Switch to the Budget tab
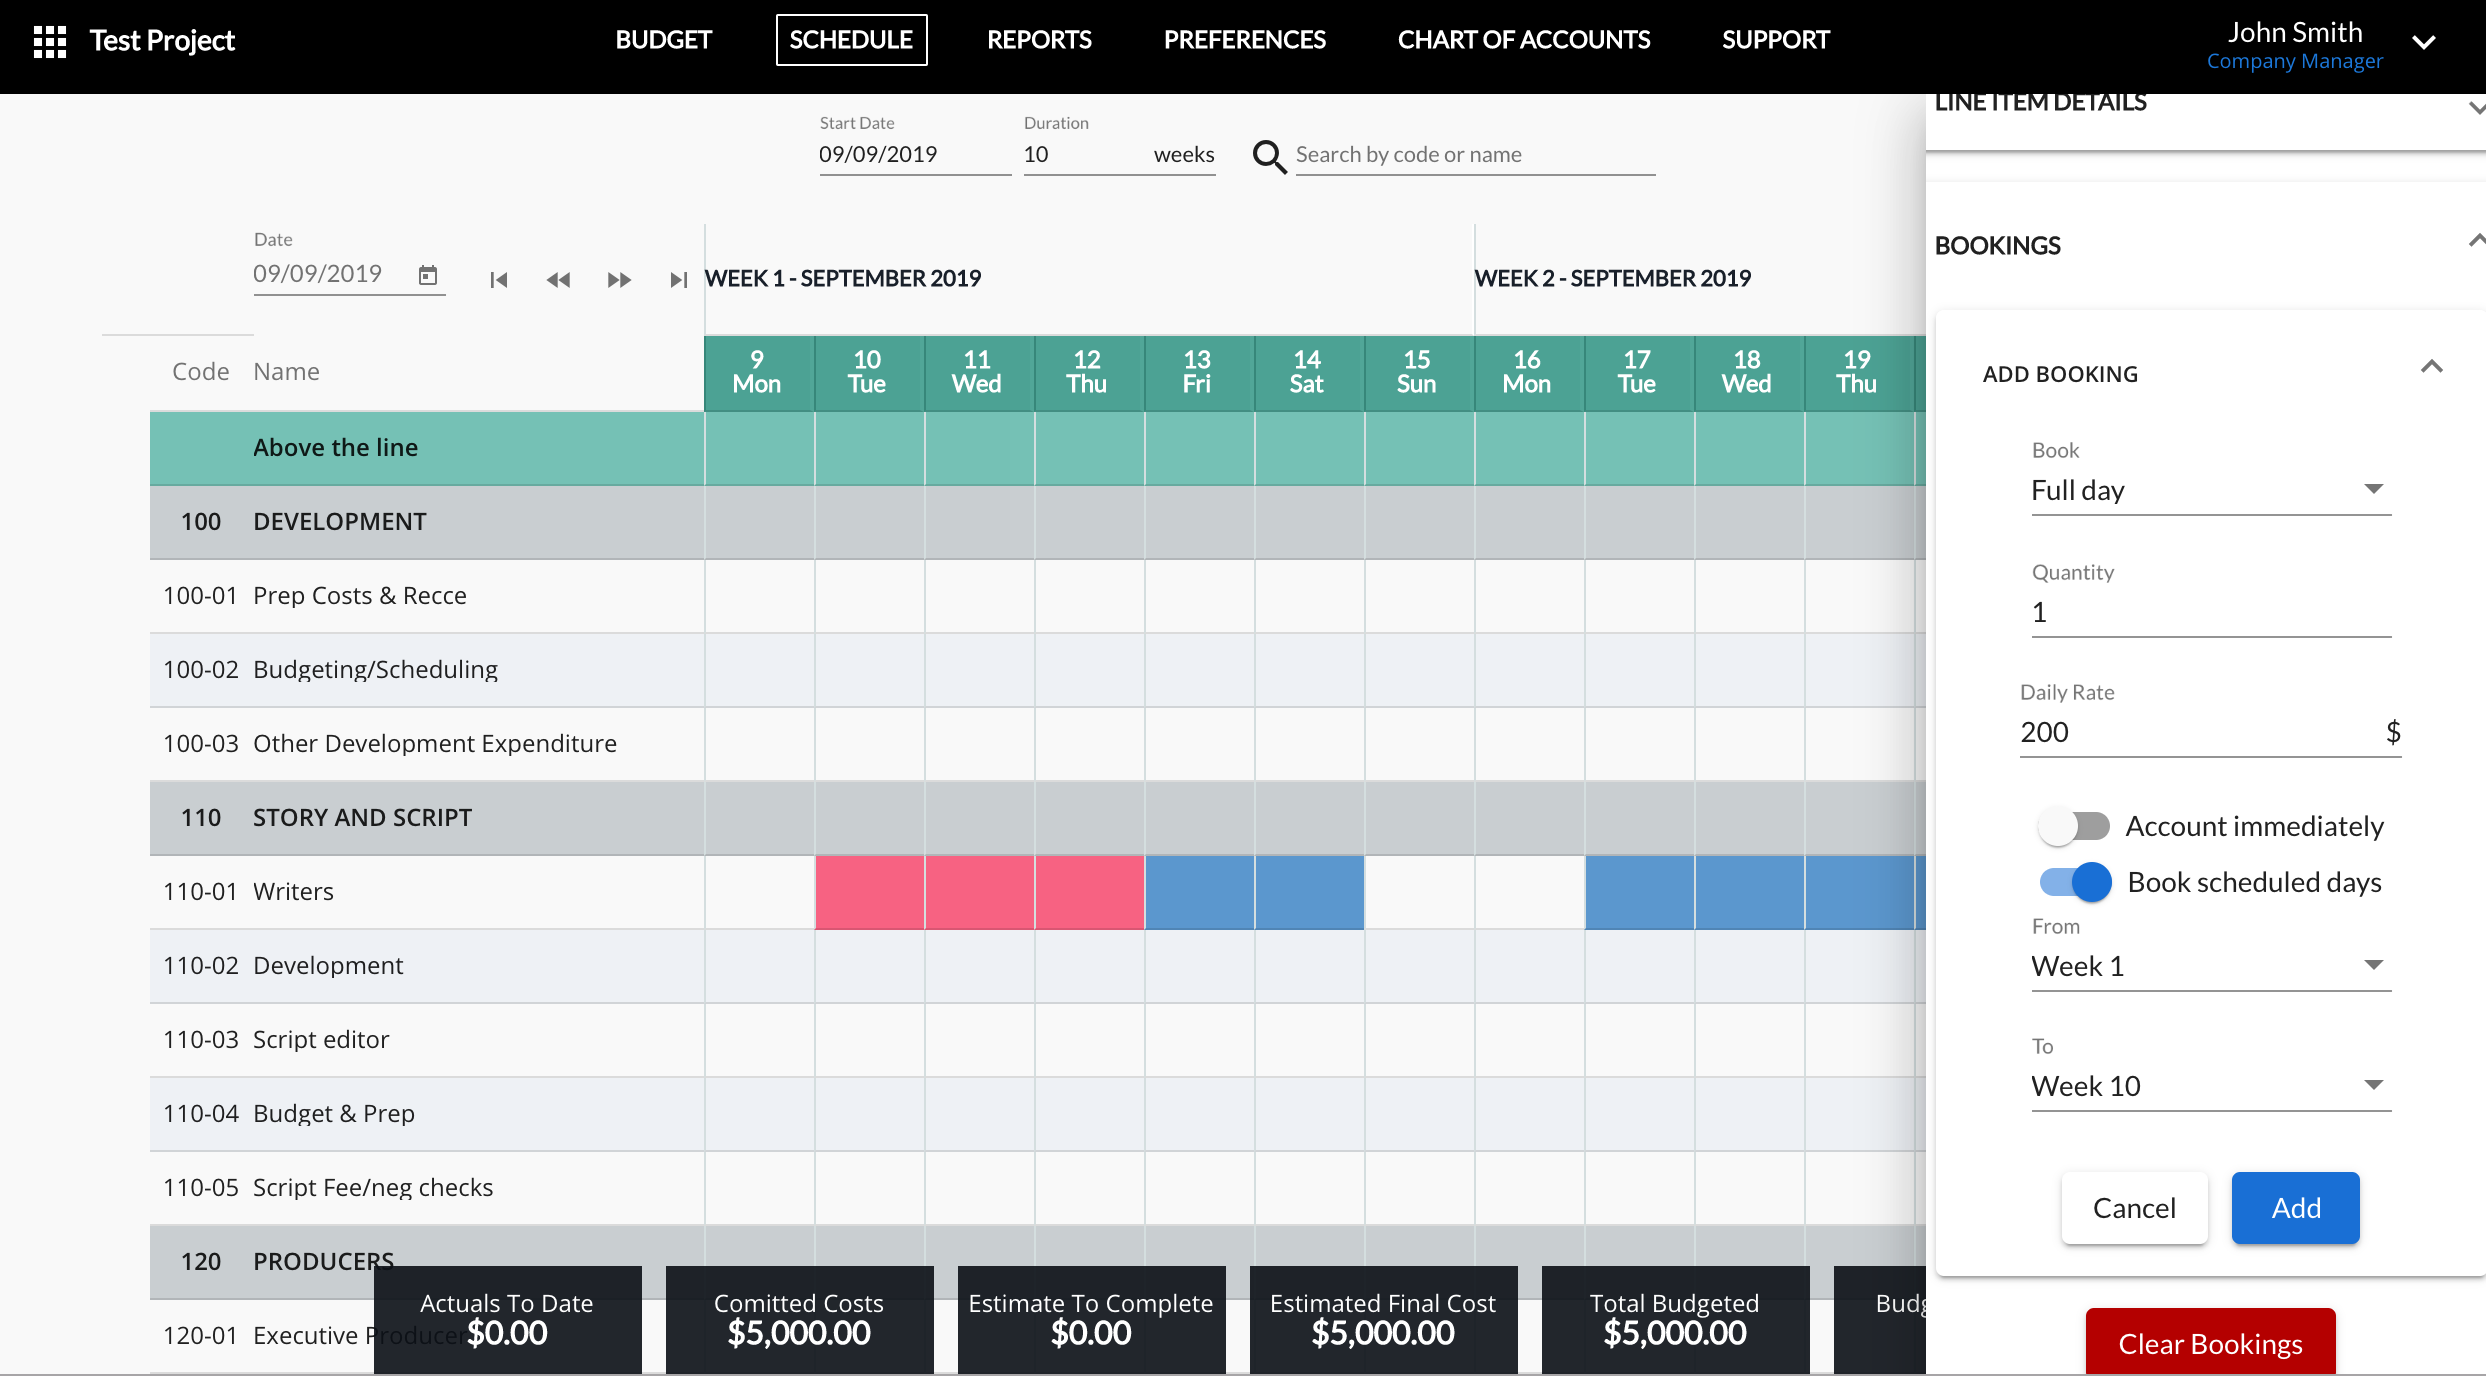2486x1376 pixels. point(663,40)
